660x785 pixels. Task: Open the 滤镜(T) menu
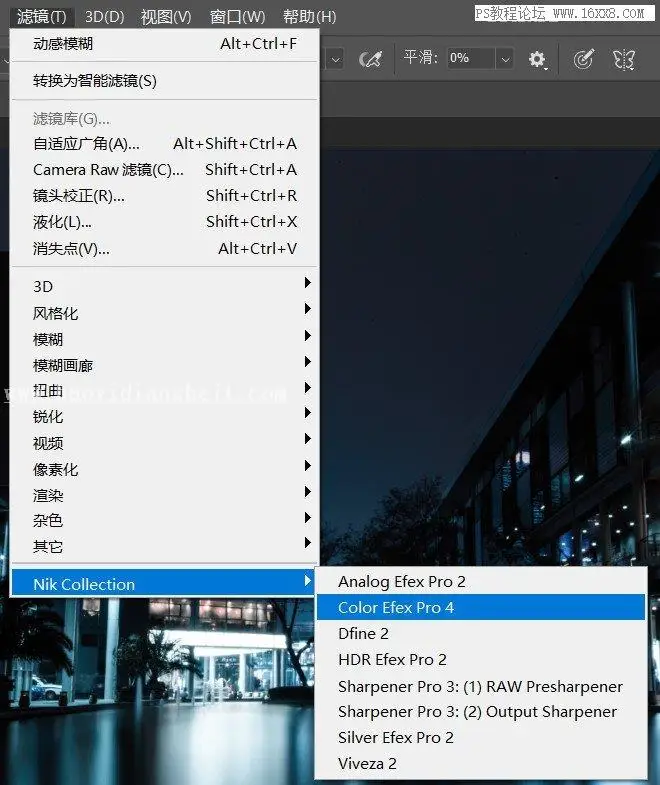click(42, 17)
